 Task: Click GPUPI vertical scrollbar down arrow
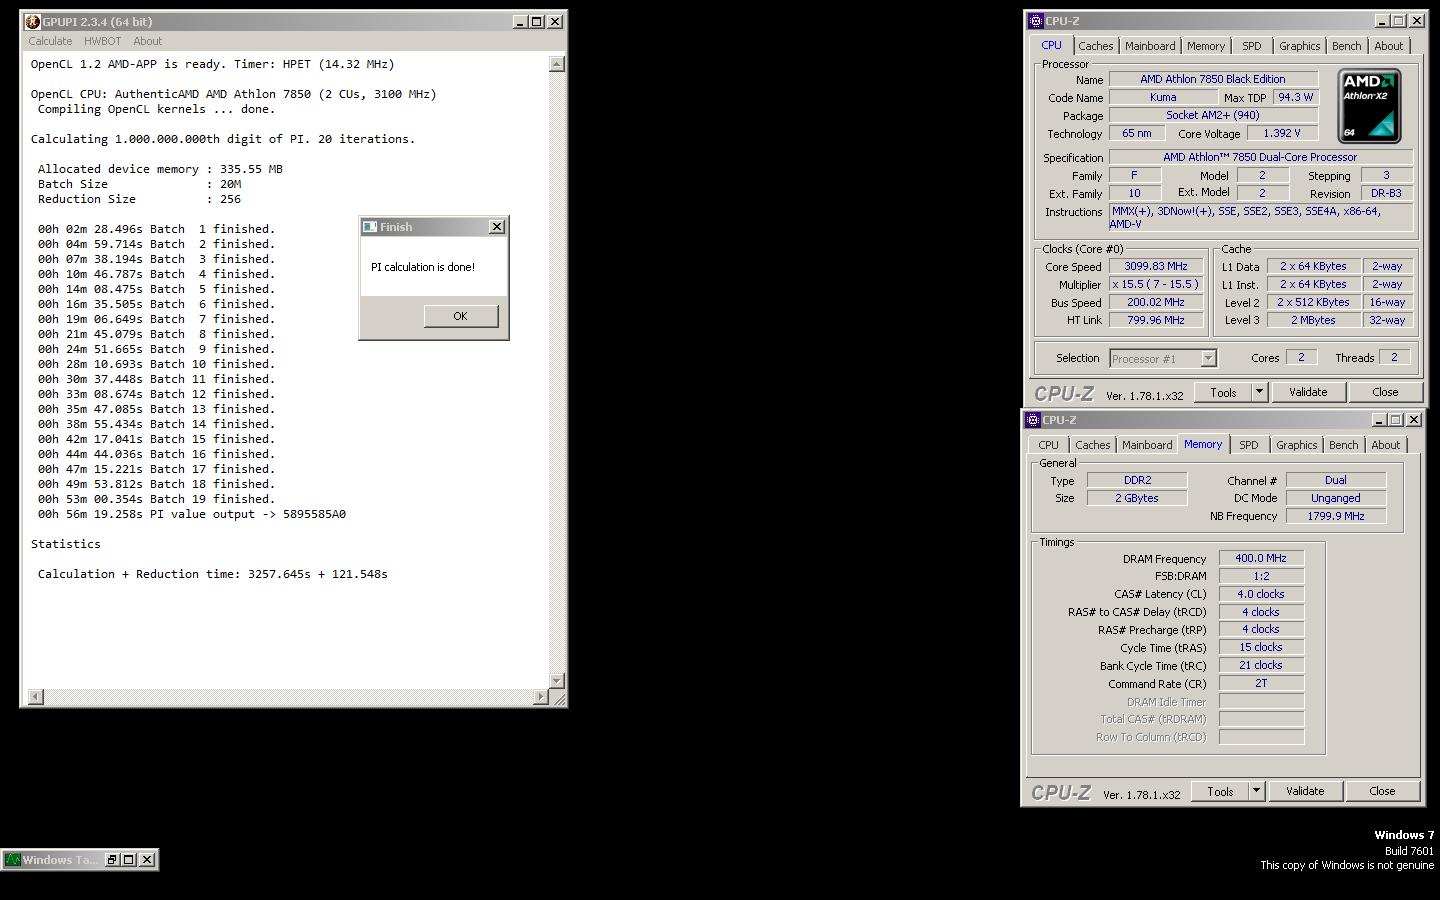coord(557,680)
